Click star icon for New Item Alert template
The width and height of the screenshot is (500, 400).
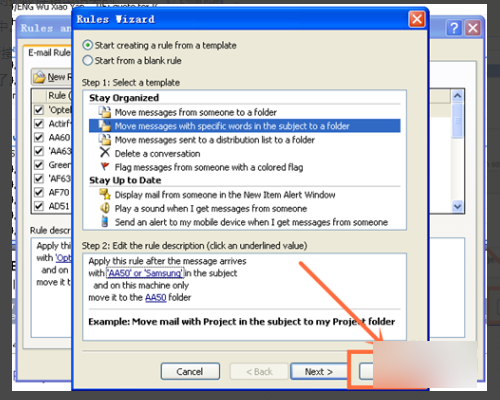[105, 194]
